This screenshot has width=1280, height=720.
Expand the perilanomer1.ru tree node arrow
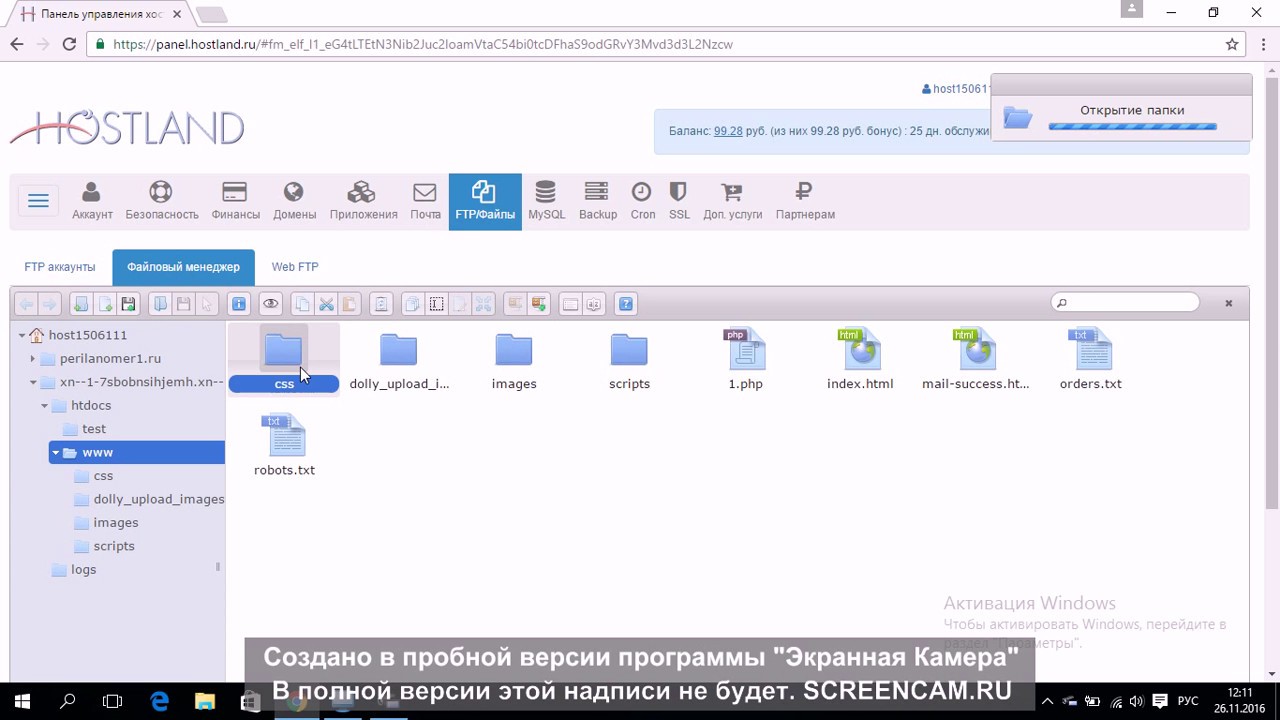[33, 358]
